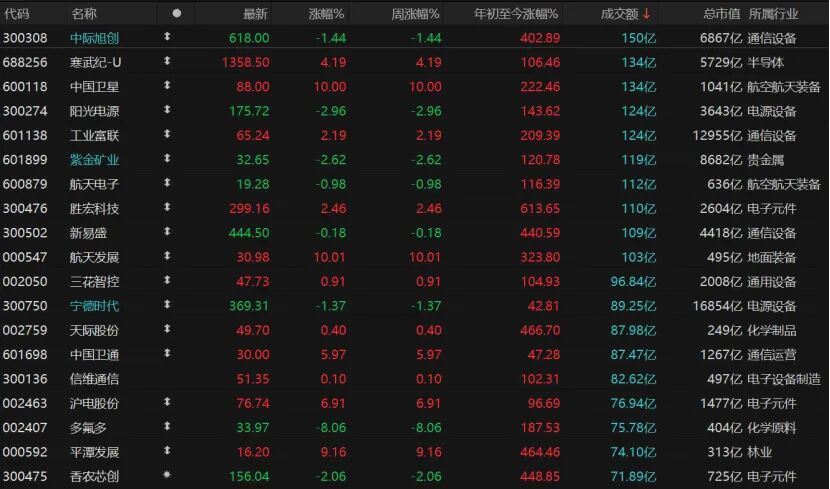The image size is (830, 489).
Task: Click the marker icon in 寒武纪-U row
Action: (167, 62)
